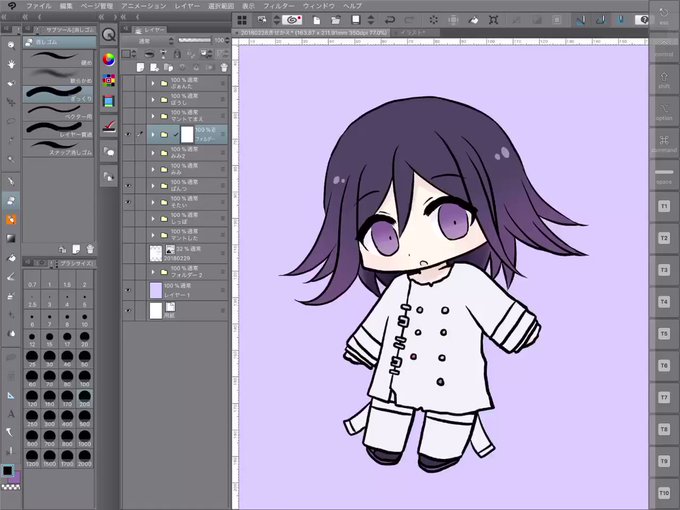Image resolution: width=680 pixels, height=510 pixels.
Task: Open the color wheel palette
Action: pyautogui.click(x=109, y=59)
